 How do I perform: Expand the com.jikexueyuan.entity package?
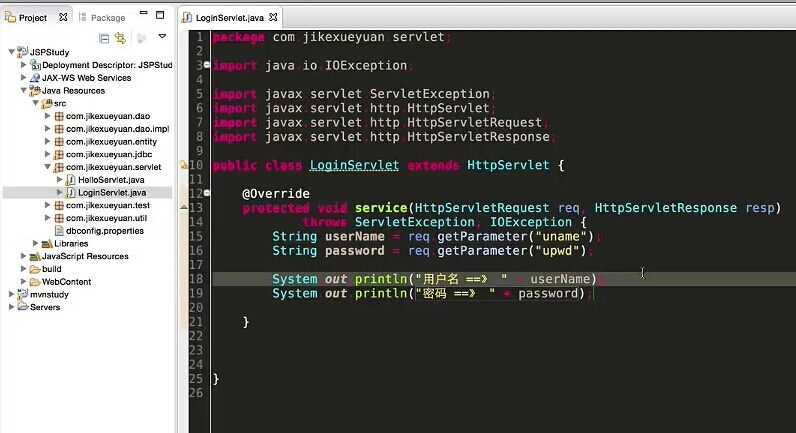click(x=48, y=141)
